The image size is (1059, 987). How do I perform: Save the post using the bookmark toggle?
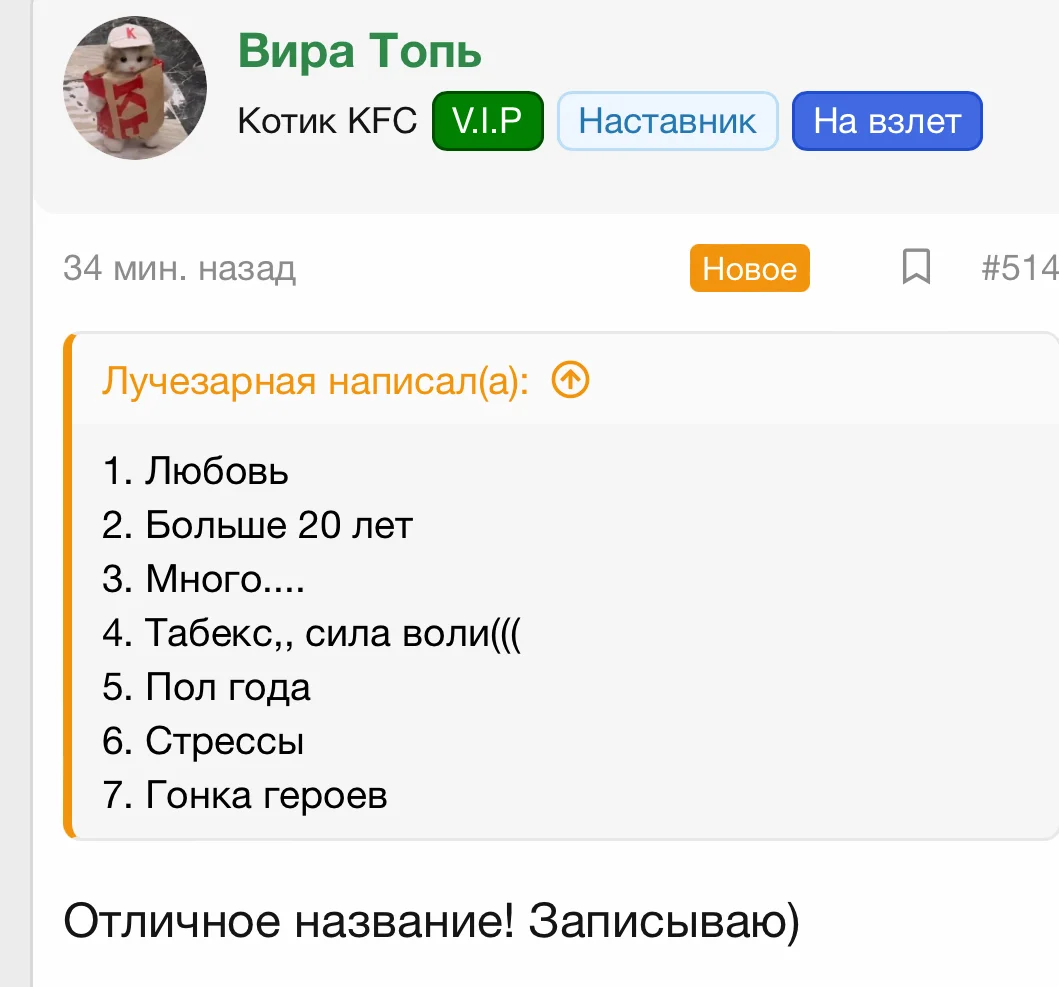pos(916,268)
